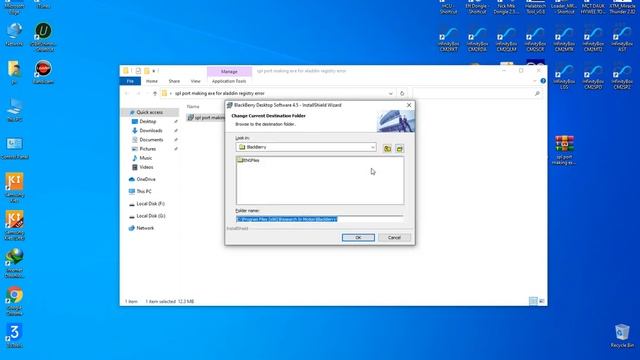Select the InfinityBox CM2RKT shortcut
640x360 pixels.
pos(448,39)
